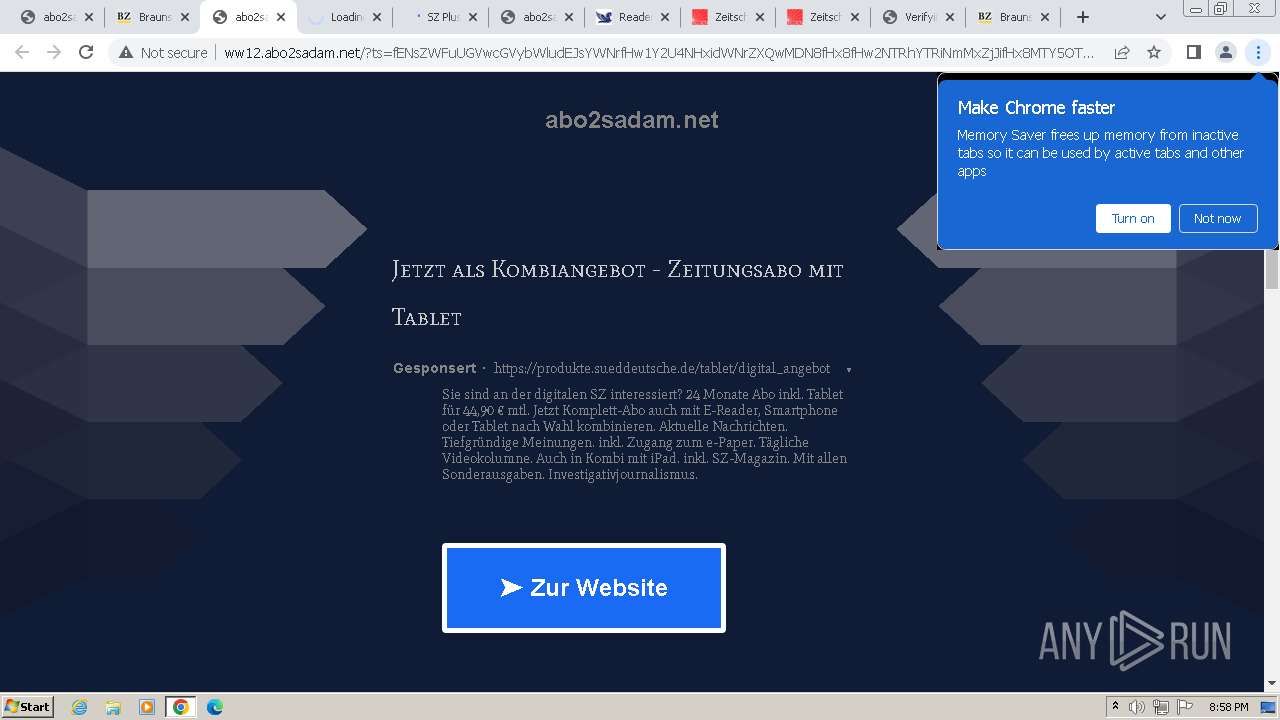Select Chrome in the taskbar

click(x=181, y=707)
